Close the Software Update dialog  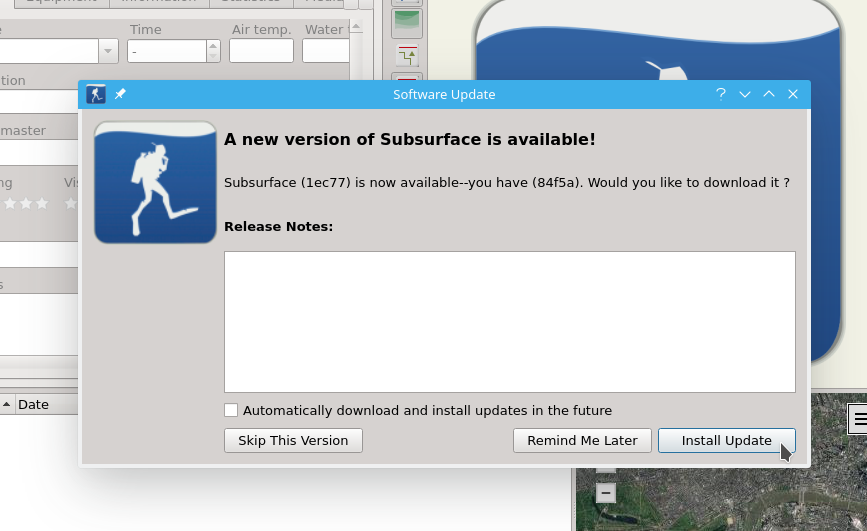[x=793, y=94]
